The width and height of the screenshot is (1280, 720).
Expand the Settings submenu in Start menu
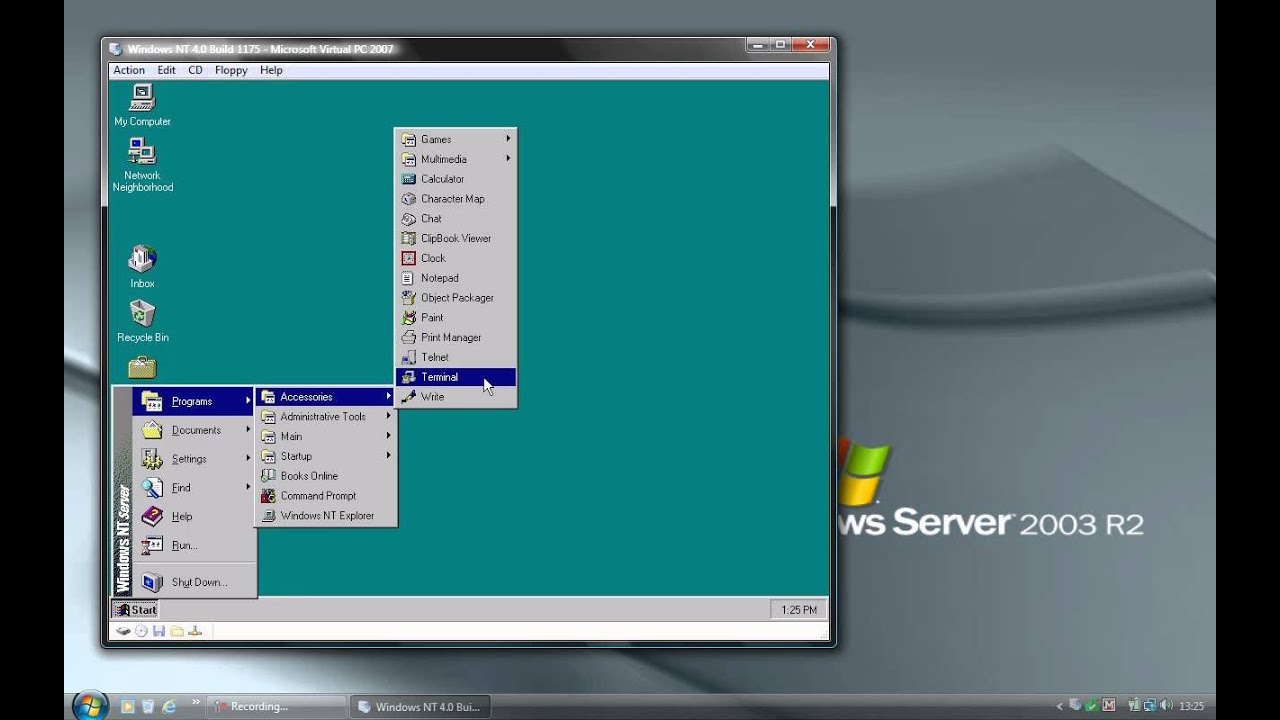194,459
